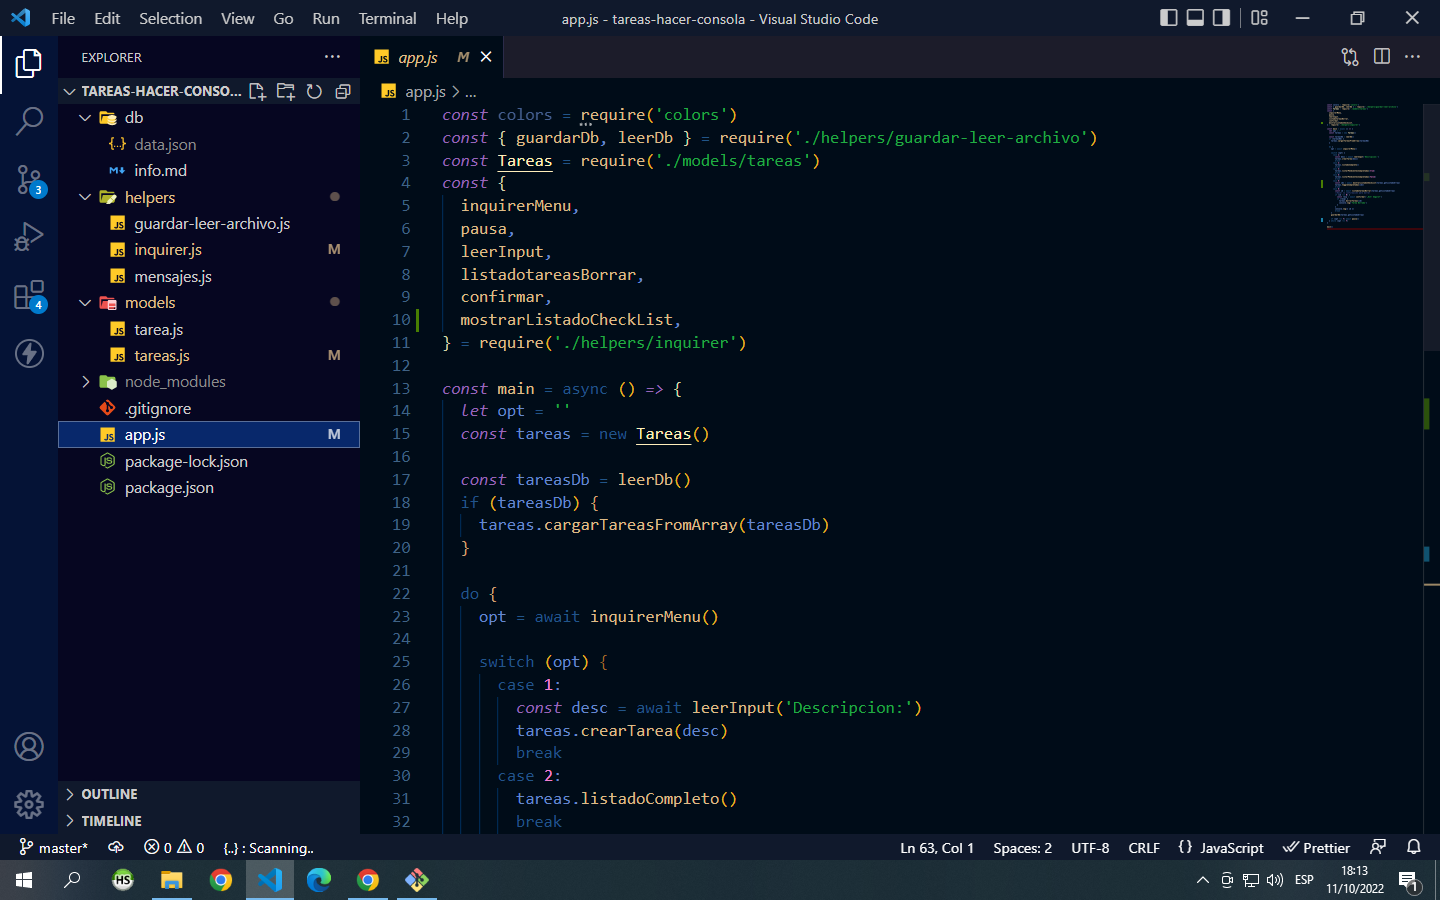Open the Terminal menu
The height and width of the screenshot is (900, 1440).
pos(386,18)
